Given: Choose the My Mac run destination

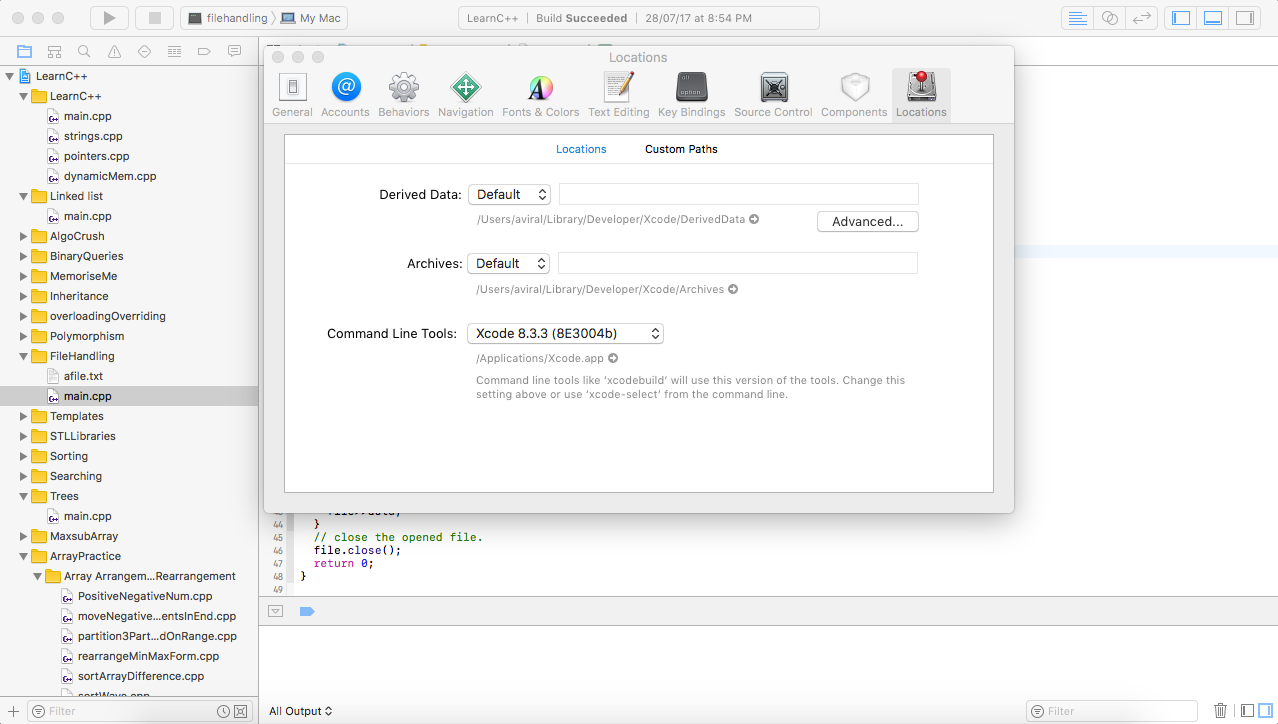Looking at the screenshot, I should 311,18.
